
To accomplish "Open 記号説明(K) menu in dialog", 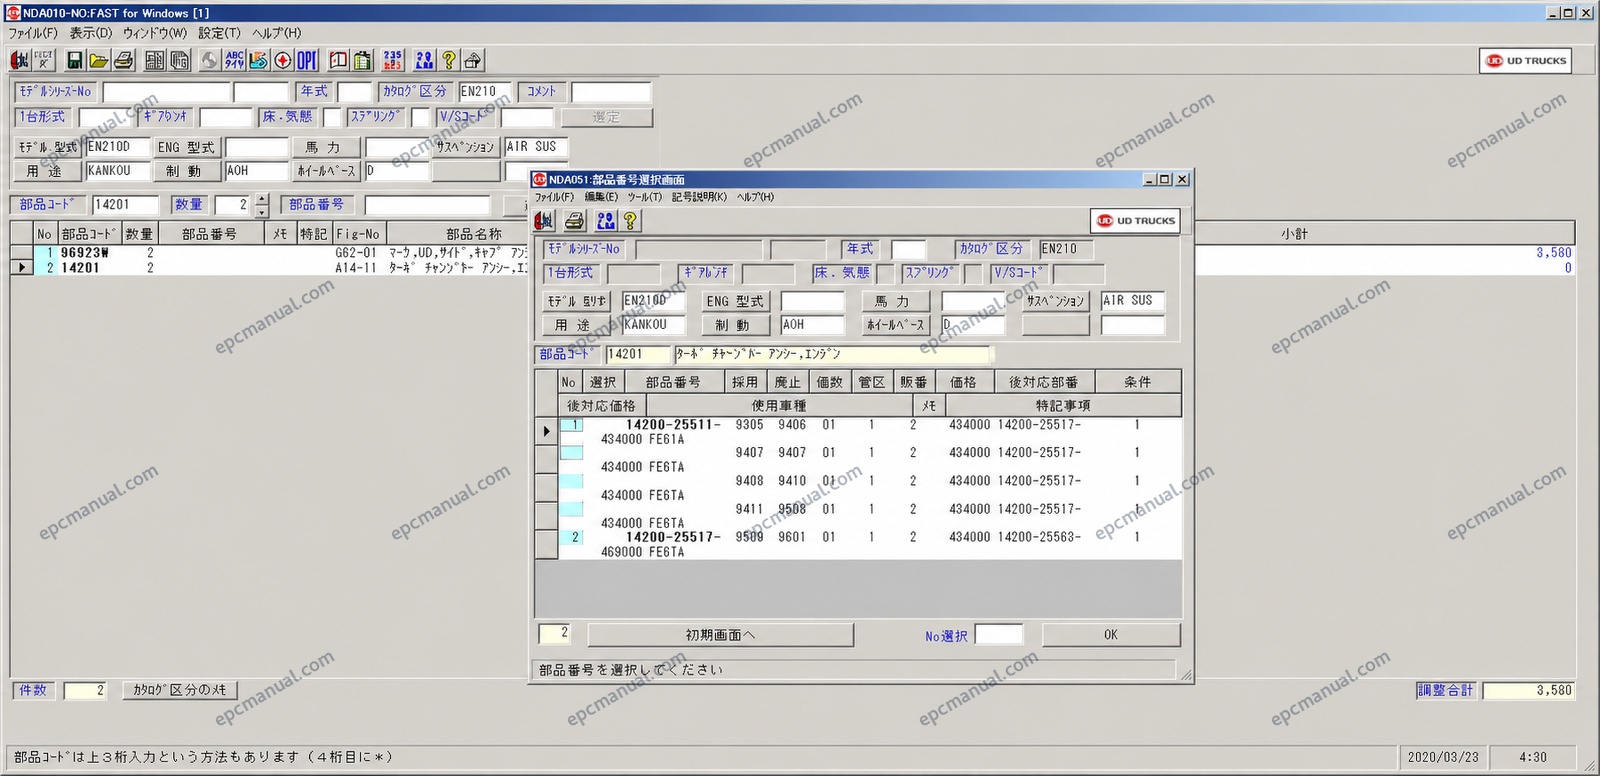I will tap(699, 197).
